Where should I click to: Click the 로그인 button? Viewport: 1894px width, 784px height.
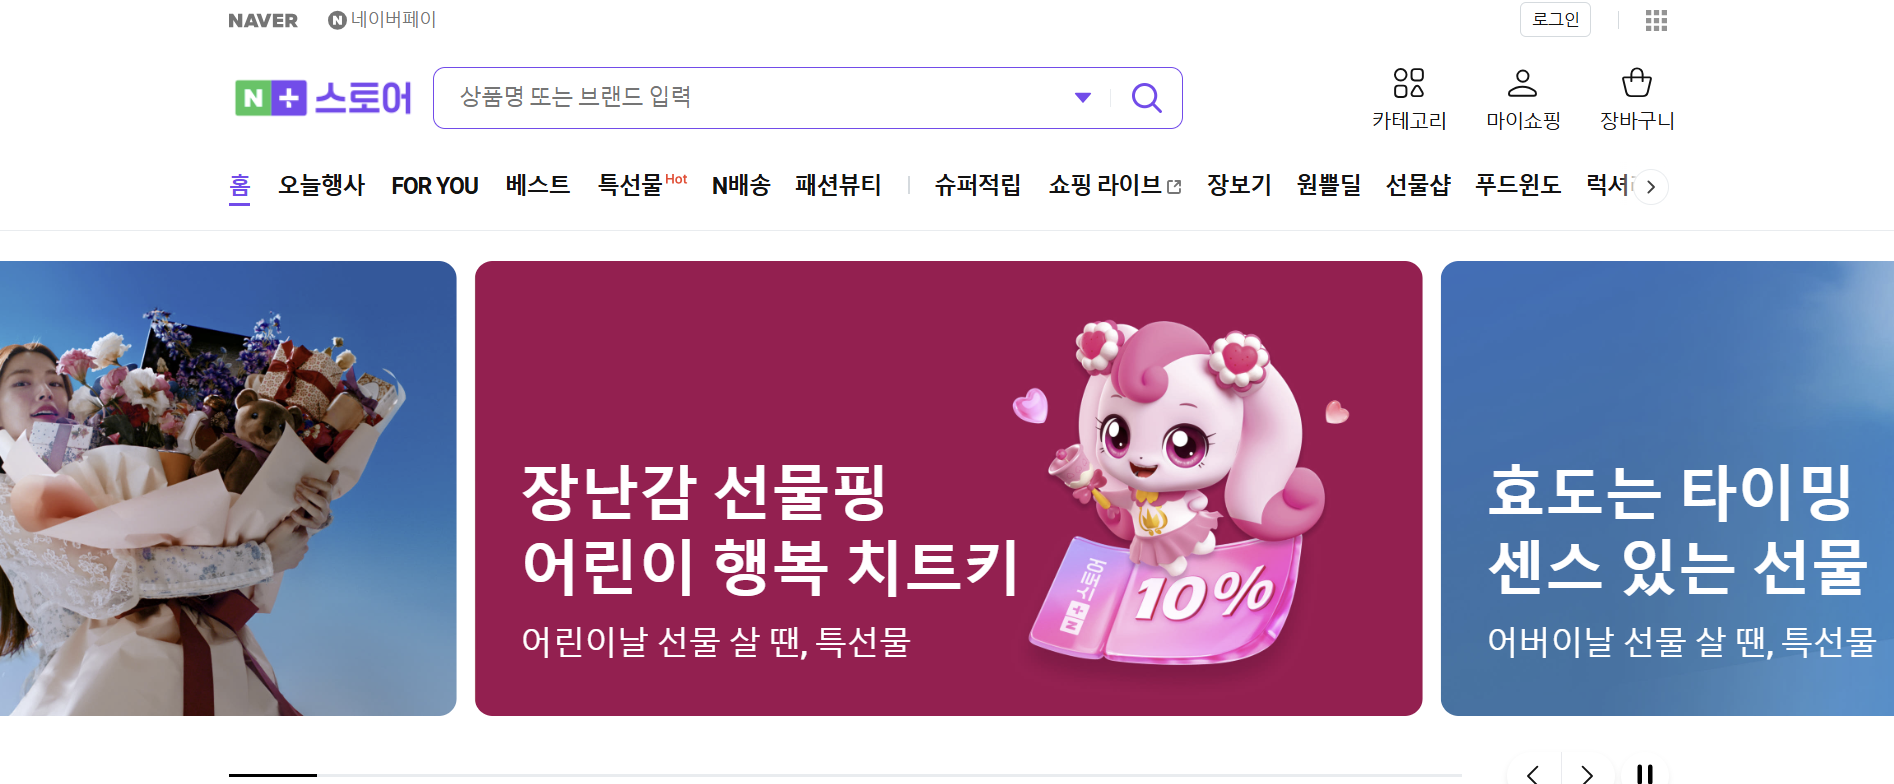click(x=1555, y=20)
